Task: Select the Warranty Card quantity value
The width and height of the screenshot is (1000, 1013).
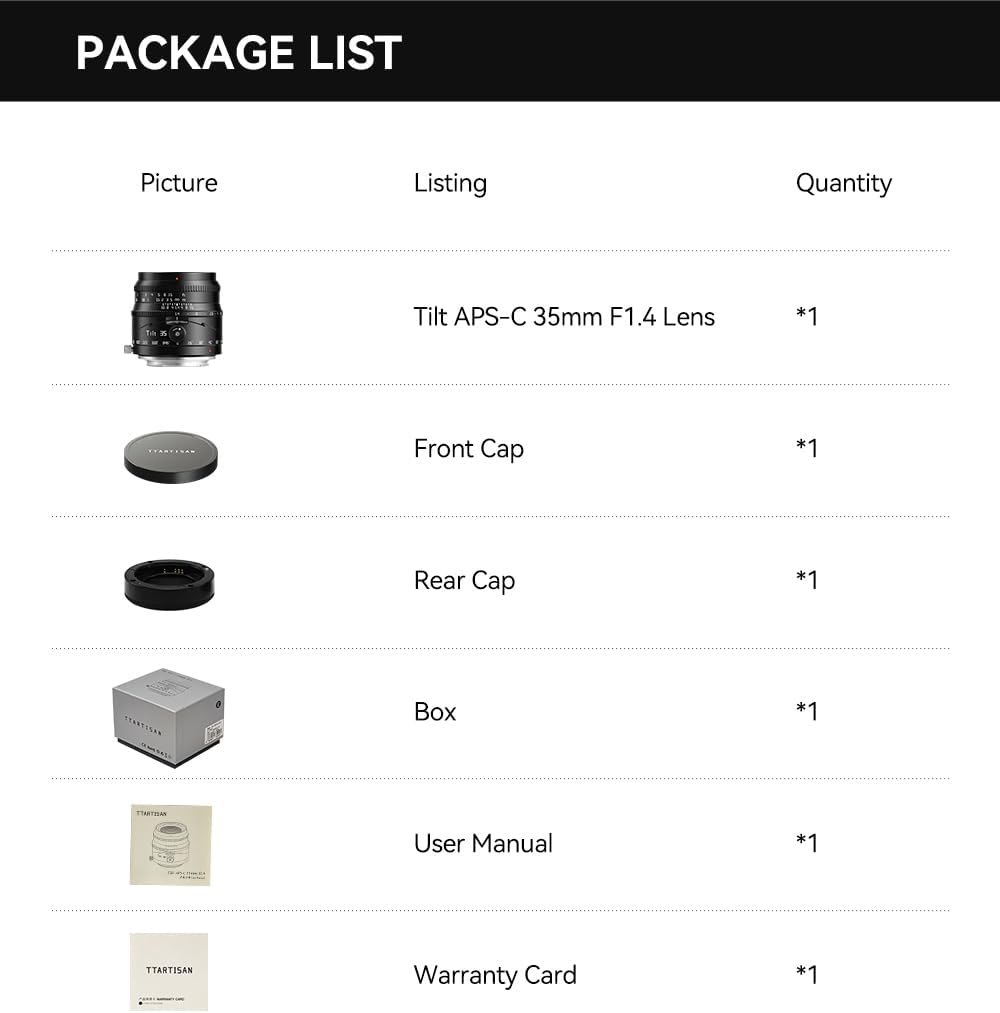Action: [x=807, y=974]
